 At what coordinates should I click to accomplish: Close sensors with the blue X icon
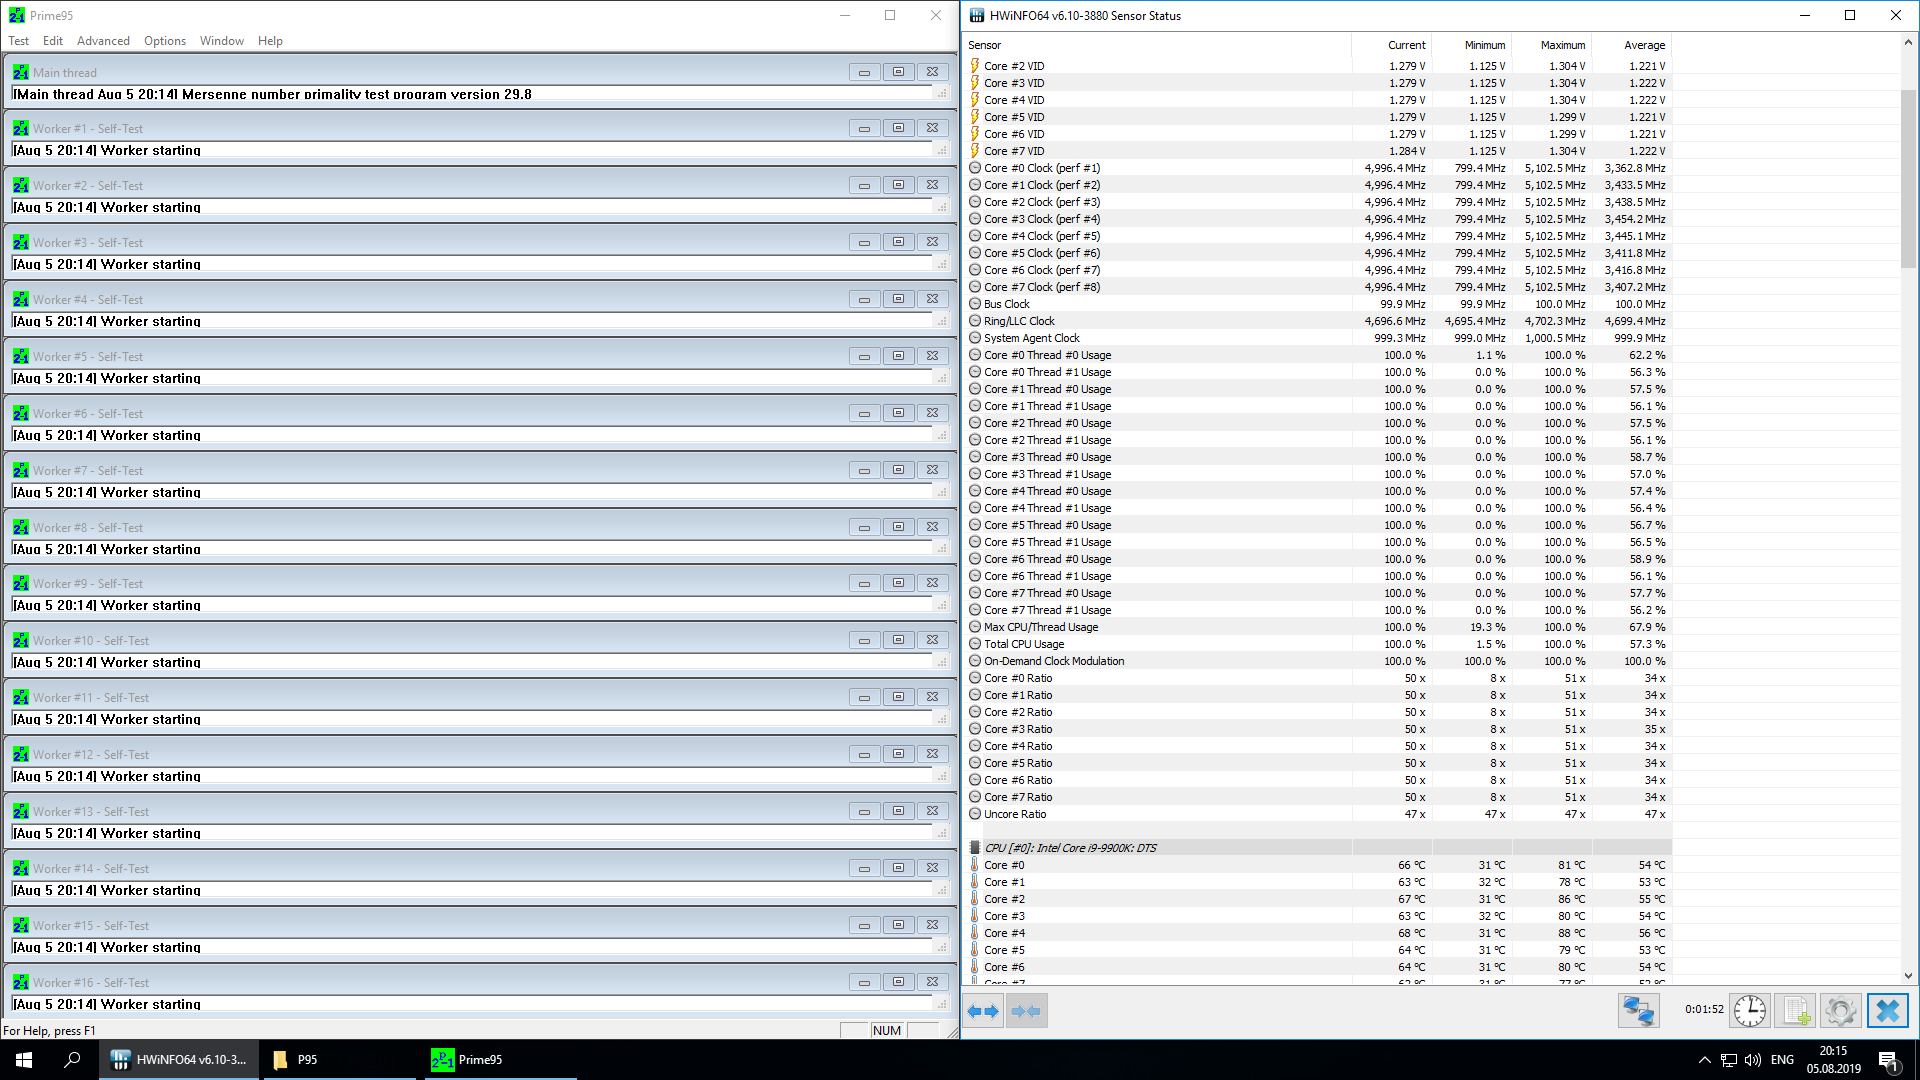[1887, 1011]
